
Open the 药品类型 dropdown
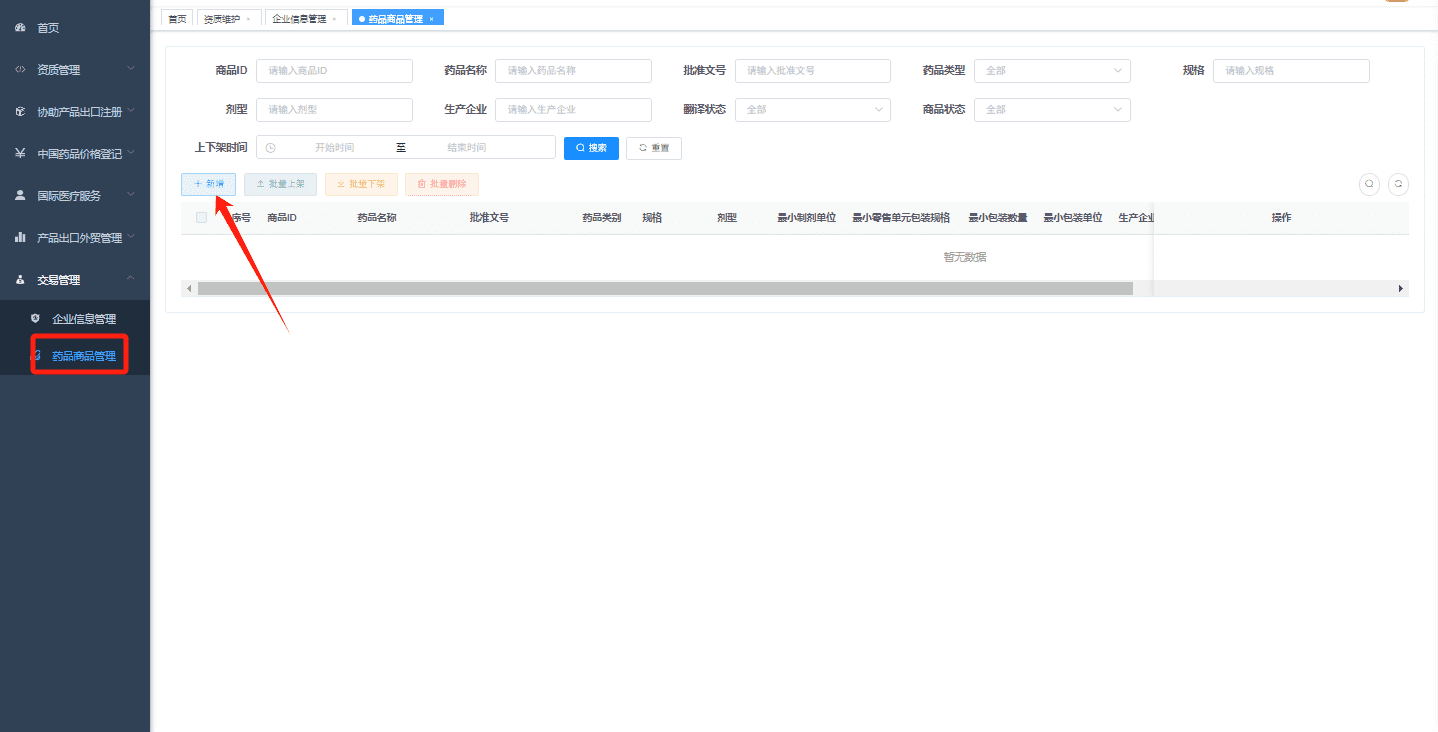click(1052, 71)
